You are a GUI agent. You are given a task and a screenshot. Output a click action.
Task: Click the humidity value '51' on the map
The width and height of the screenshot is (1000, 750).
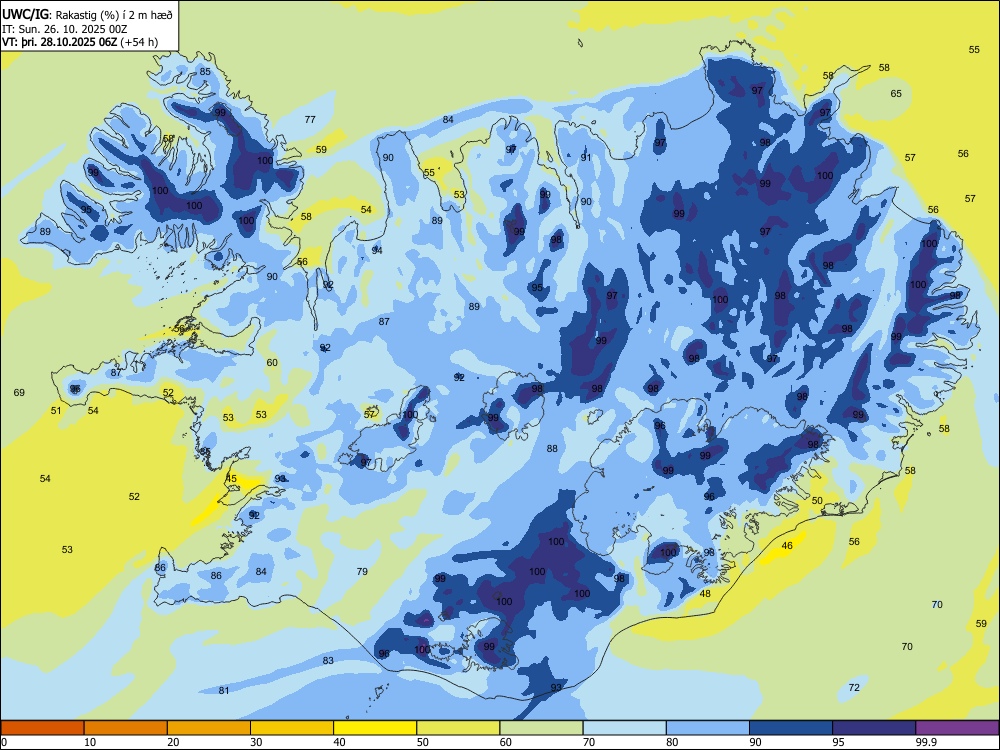click(56, 410)
